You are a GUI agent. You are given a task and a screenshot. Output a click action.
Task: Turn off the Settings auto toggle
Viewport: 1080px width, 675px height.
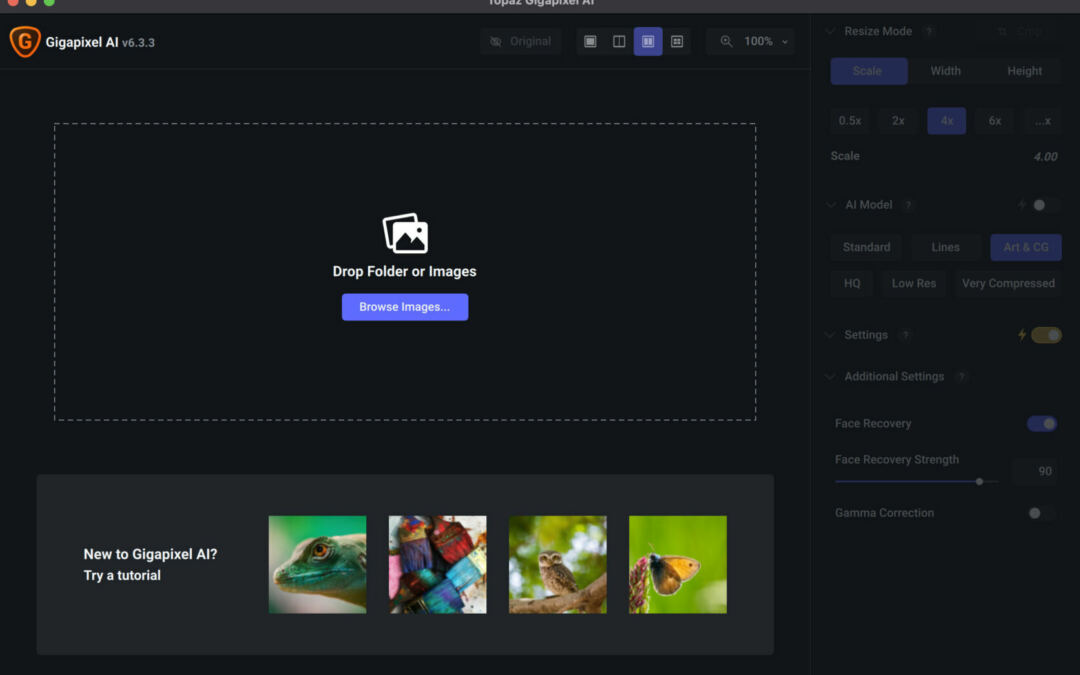point(1046,335)
